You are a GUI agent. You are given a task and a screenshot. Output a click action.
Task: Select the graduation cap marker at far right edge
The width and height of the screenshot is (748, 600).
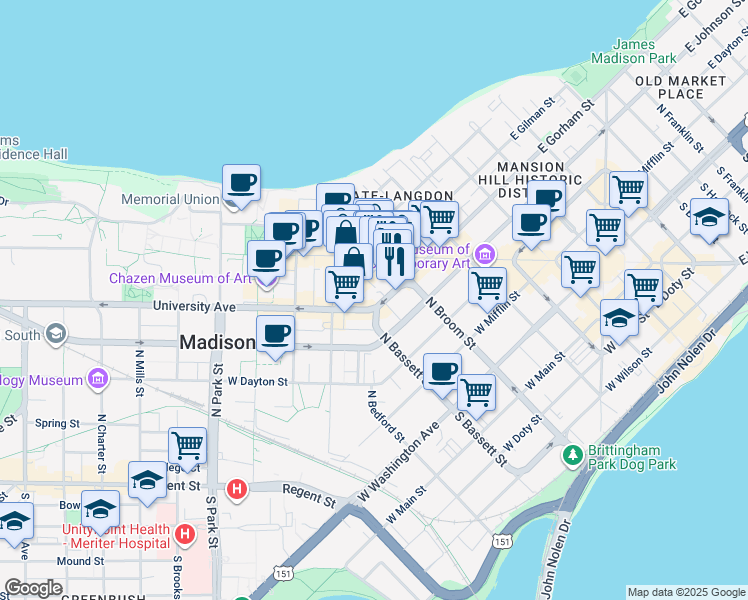[710, 218]
